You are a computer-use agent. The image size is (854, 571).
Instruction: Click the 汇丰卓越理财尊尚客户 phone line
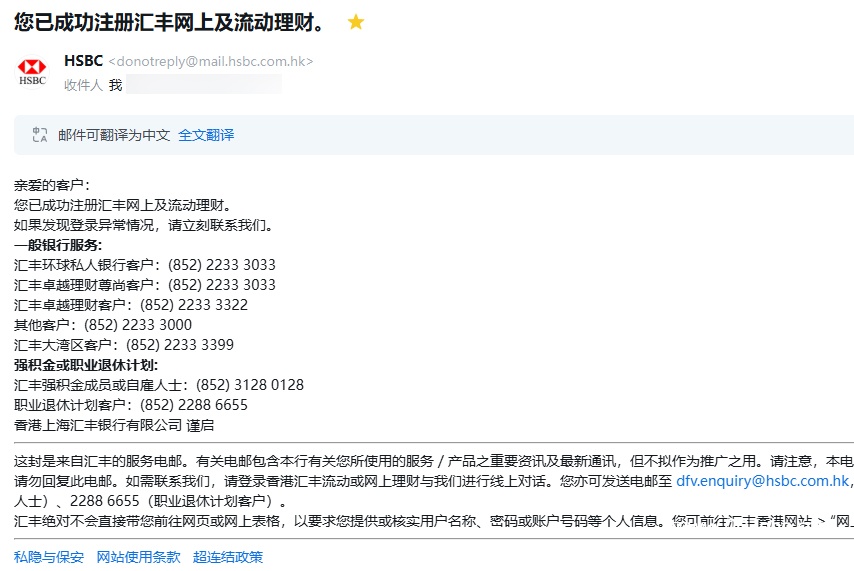(145, 285)
